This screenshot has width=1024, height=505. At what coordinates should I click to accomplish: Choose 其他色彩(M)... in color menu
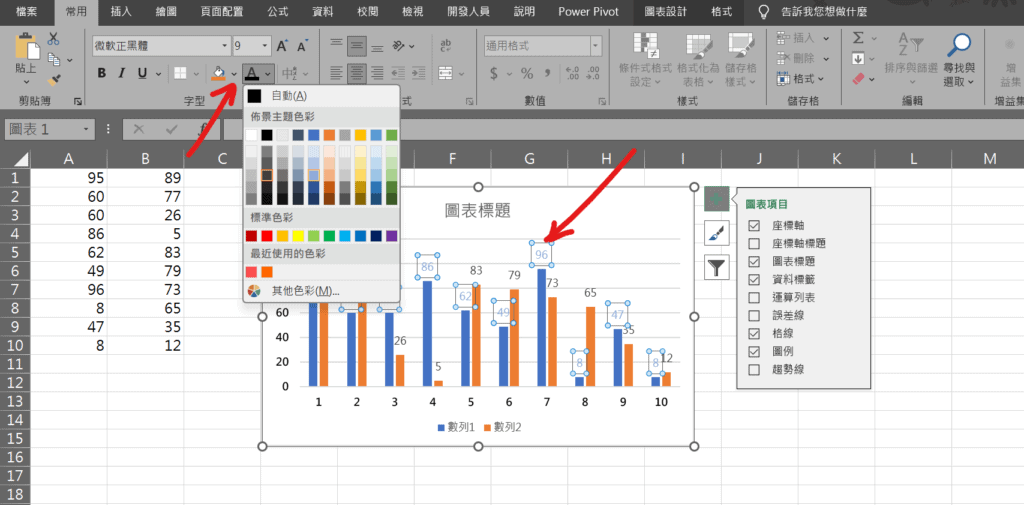click(x=305, y=290)
